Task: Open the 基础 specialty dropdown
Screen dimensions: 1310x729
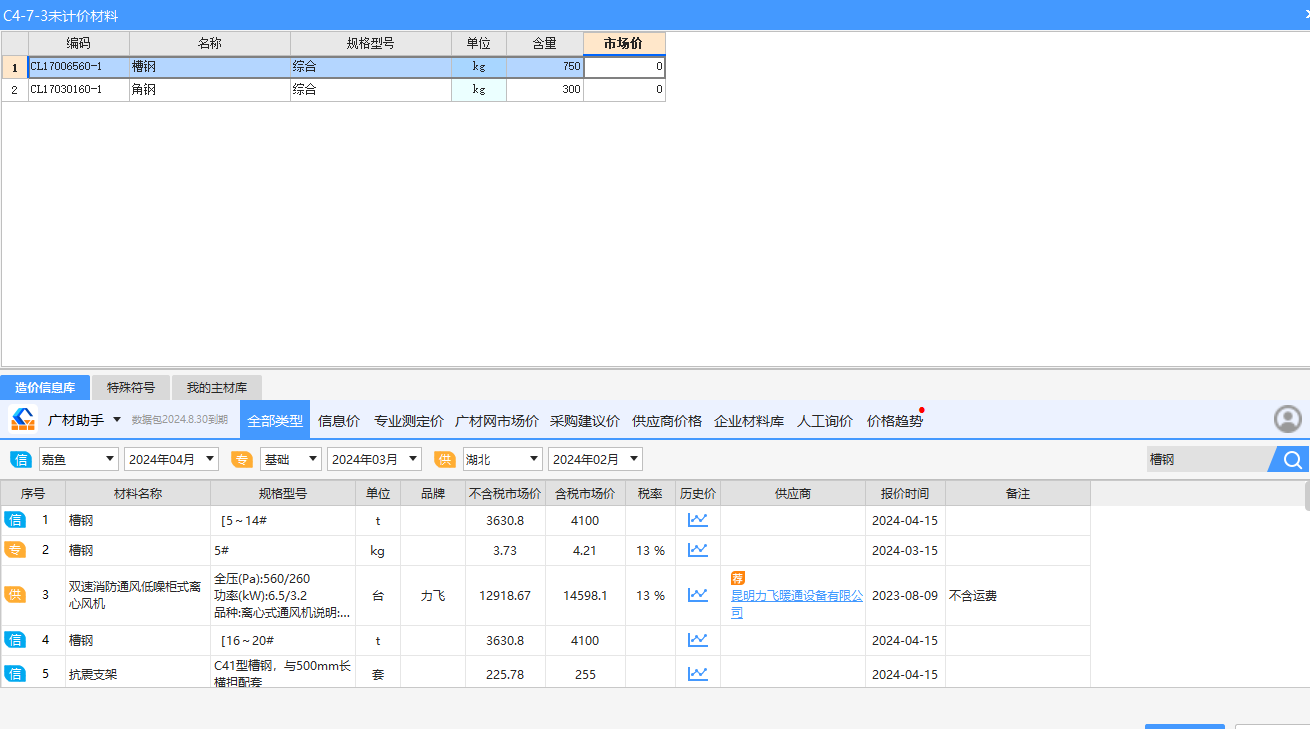Action: (x=291, y=459)
